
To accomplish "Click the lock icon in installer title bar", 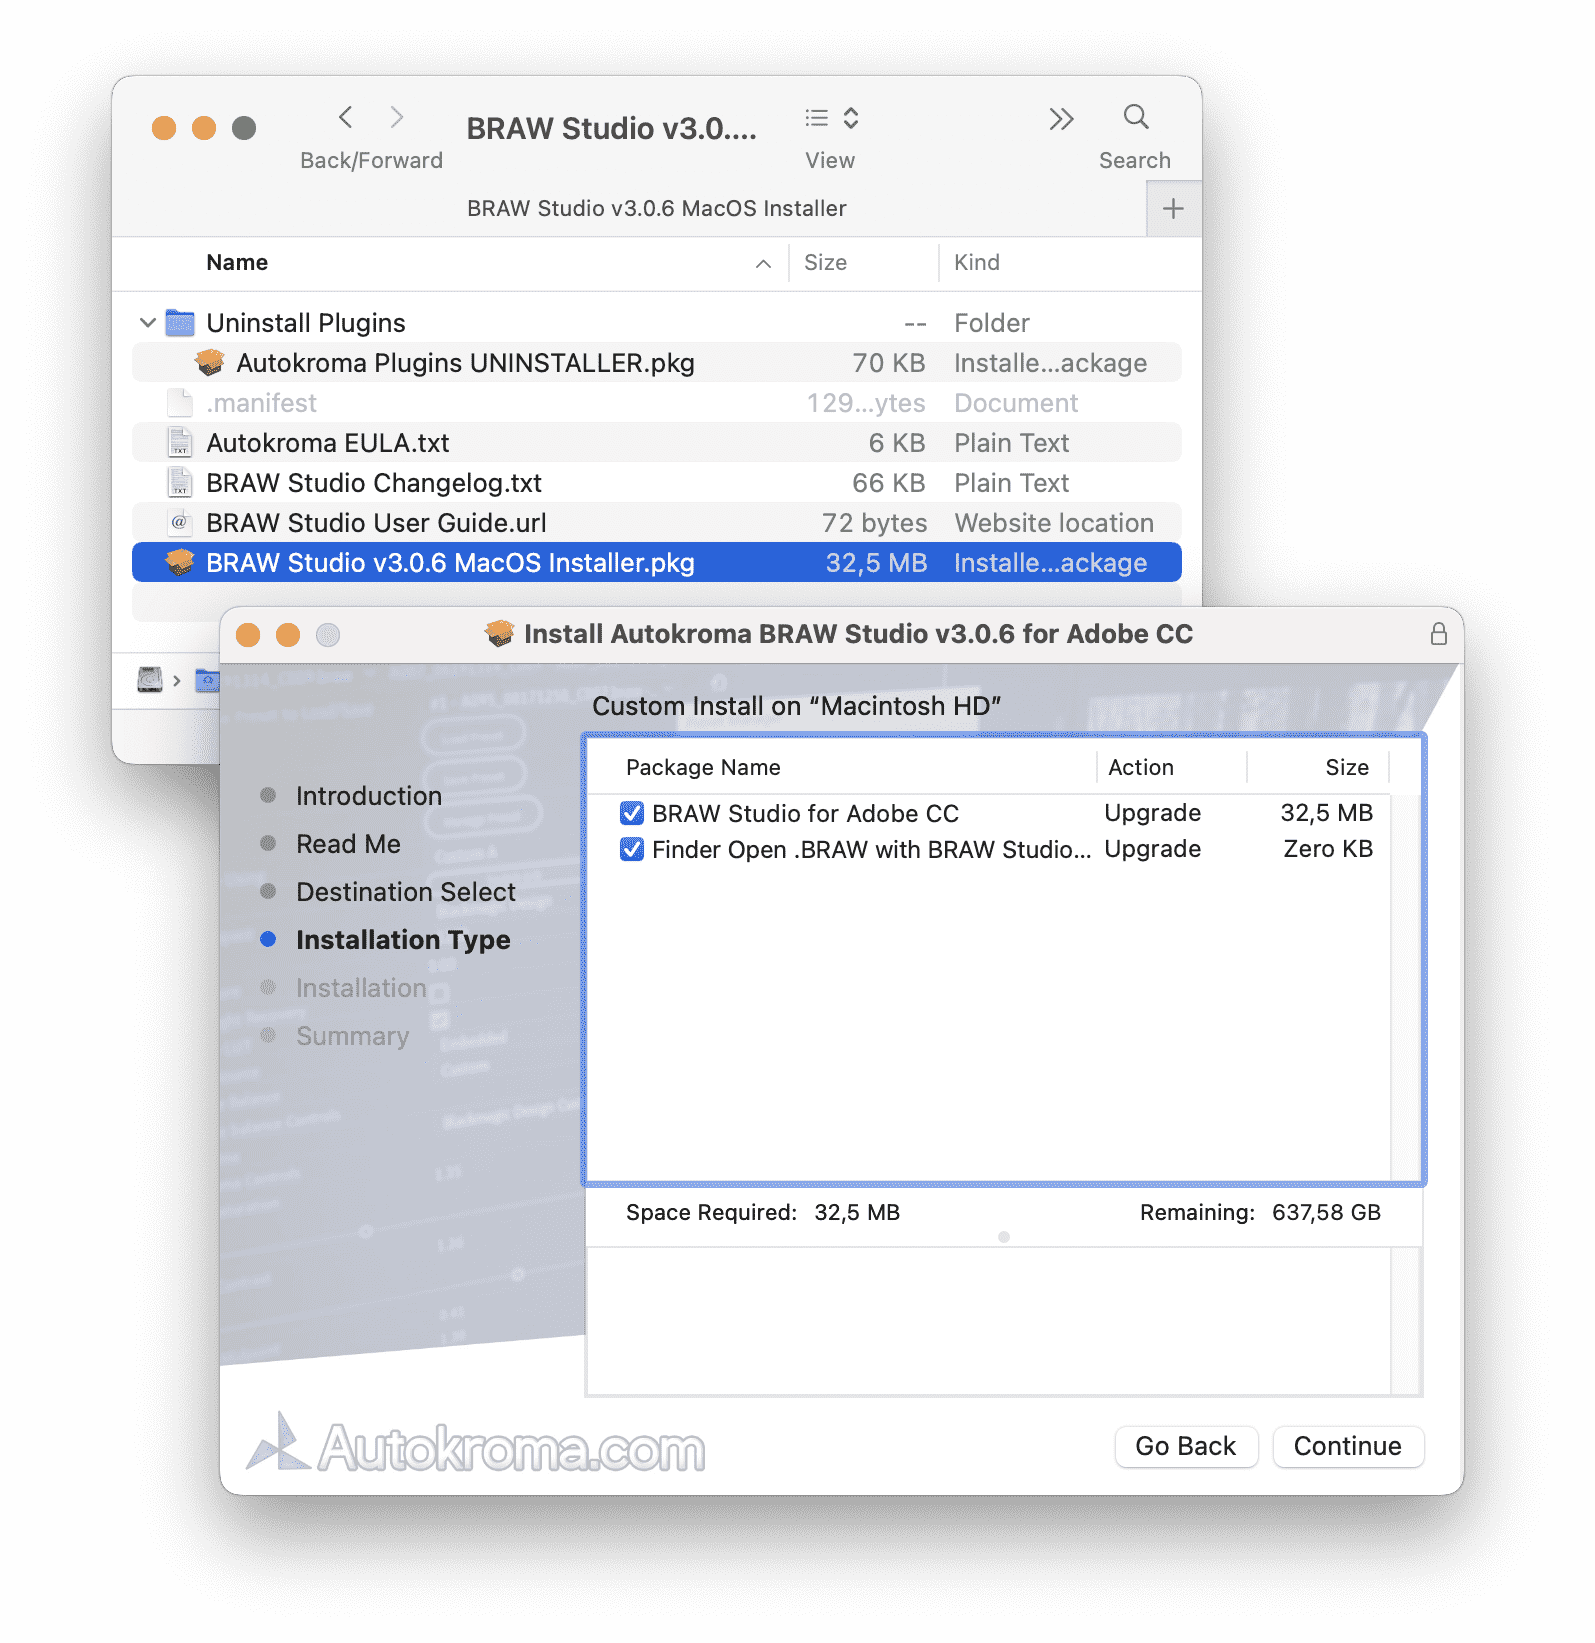I will (x=1438, y=634).
